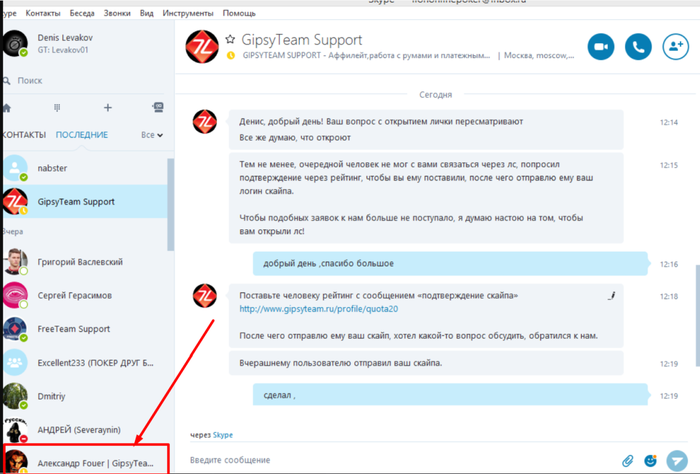Image resolution: width=700 pixels, height=474 pixels.
Task: Open the gipsyteam.ru/profile/quota20 link
Action: (x=318, y=309)
